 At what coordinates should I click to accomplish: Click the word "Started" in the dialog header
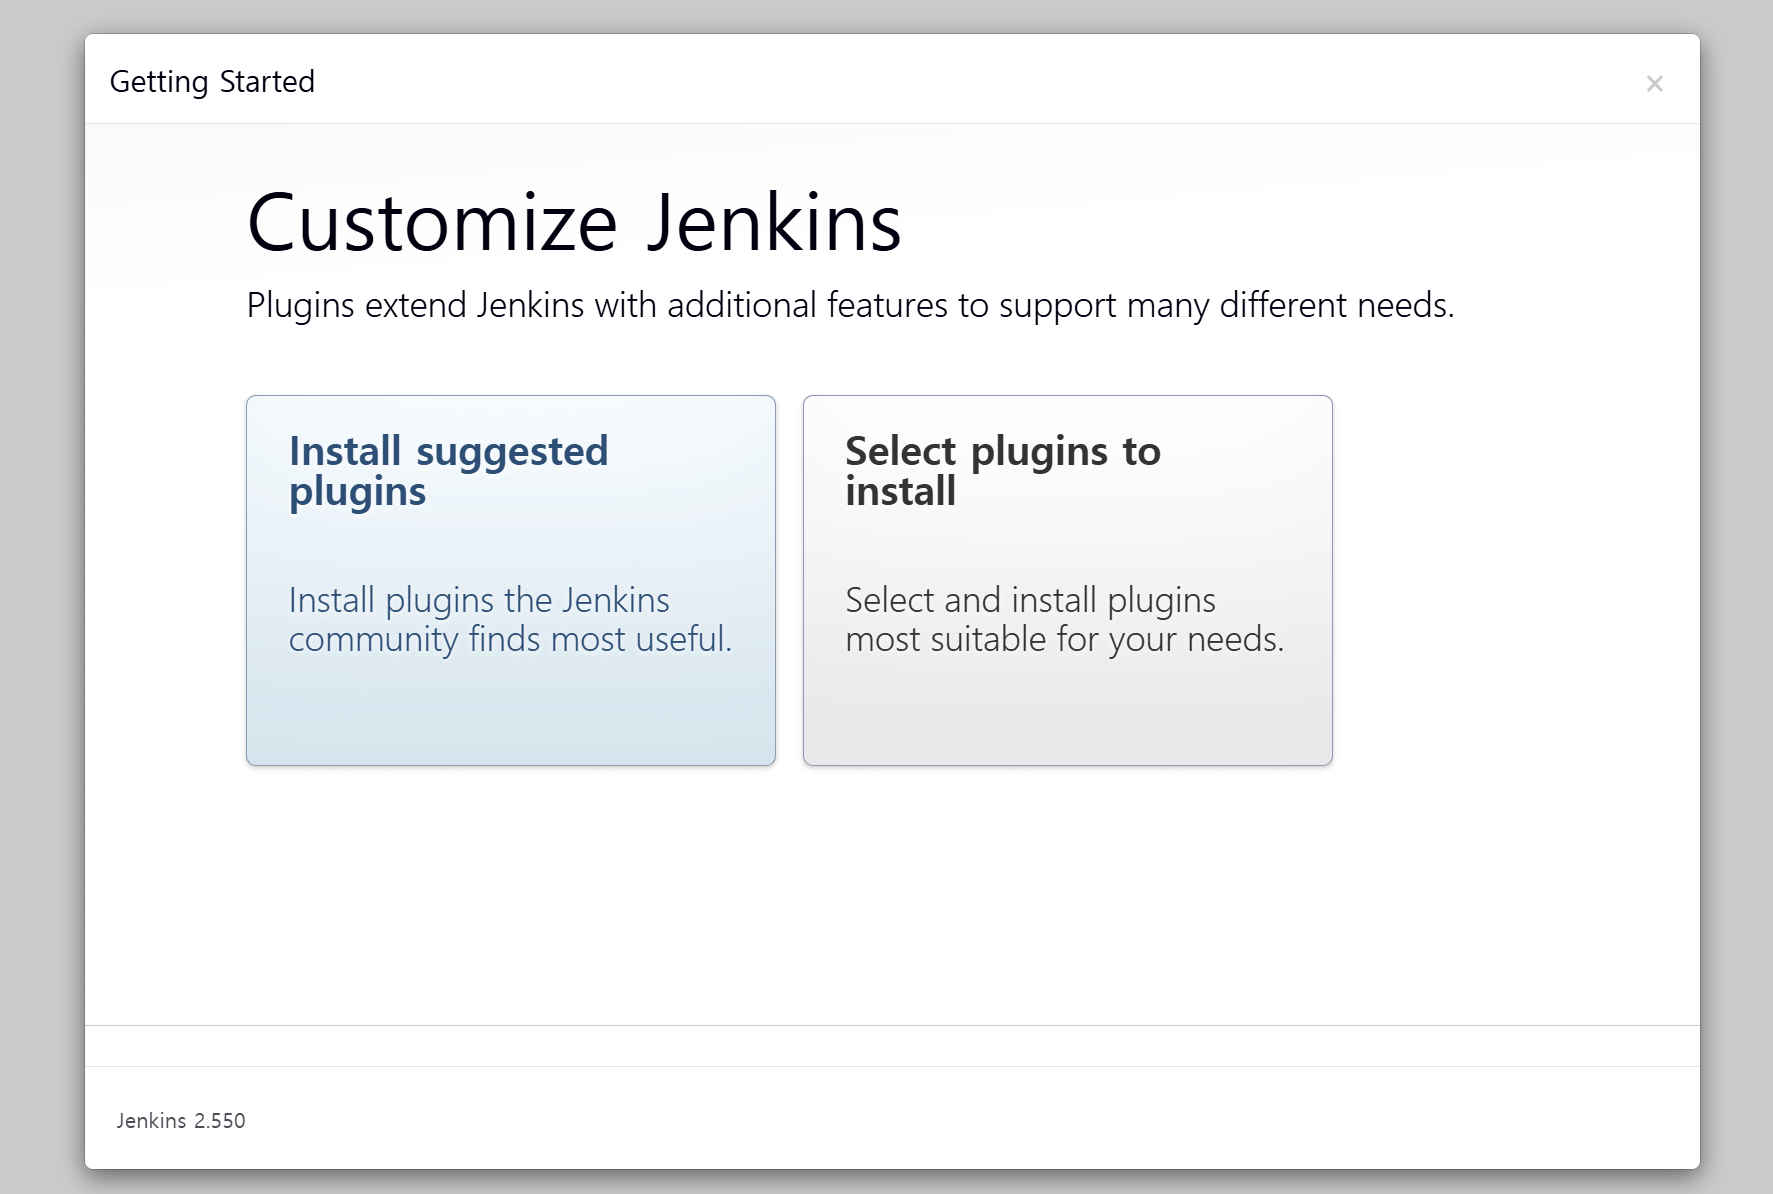pos(267,82)
